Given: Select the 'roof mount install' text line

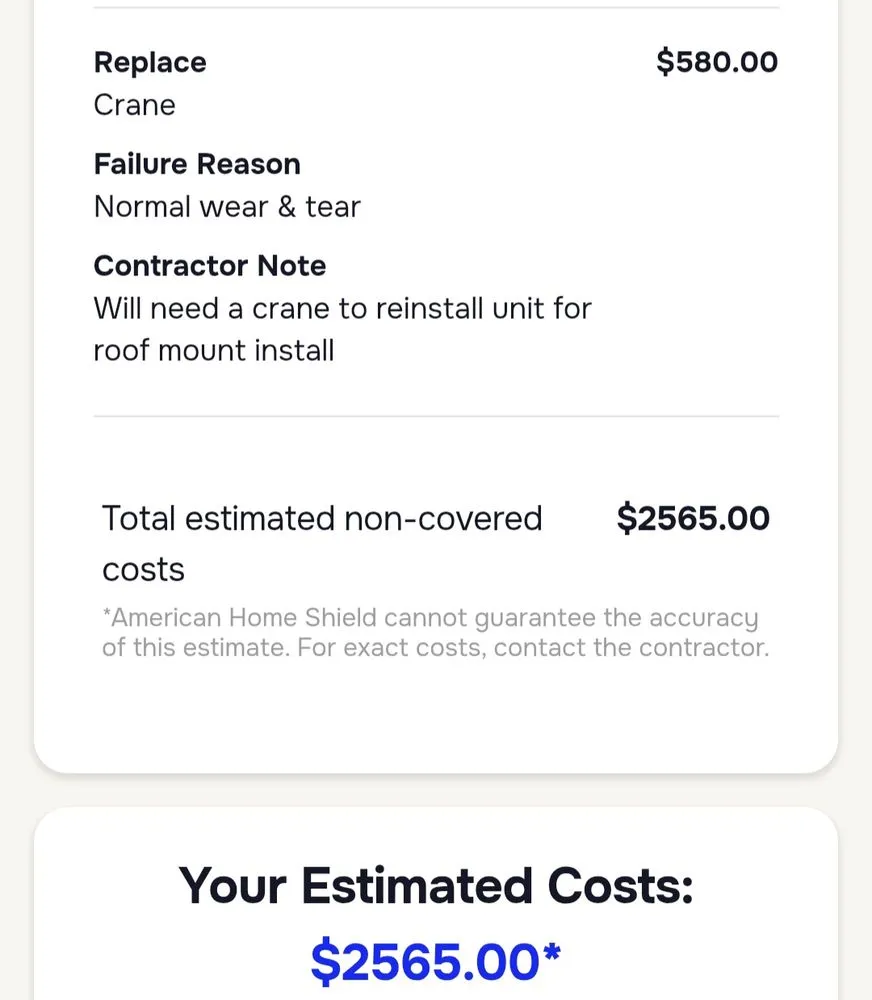Looking at the screenshot, I should point(214,350).
